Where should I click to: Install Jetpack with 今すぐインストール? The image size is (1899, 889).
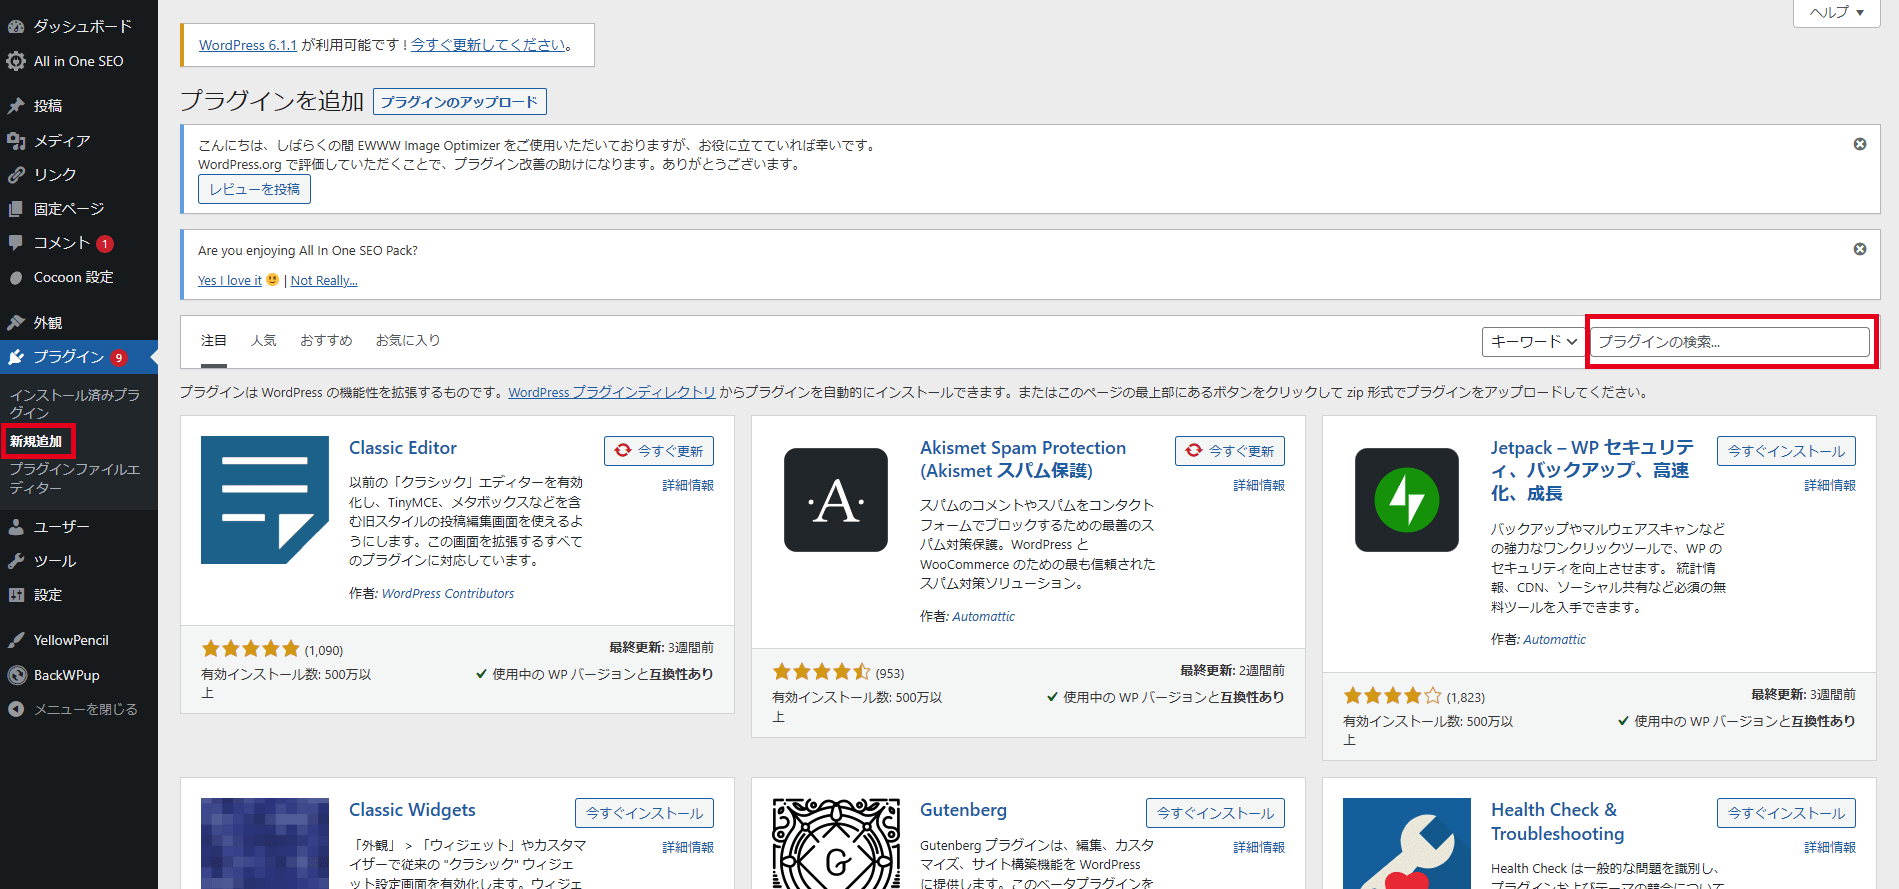pyautogui.click(x=1786, y=451)
